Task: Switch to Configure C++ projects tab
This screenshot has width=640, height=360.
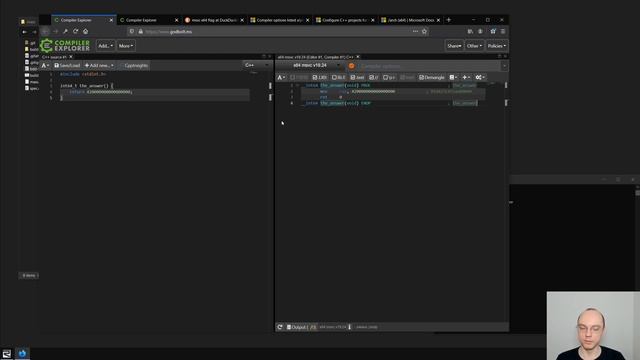Action: (345, 20)
